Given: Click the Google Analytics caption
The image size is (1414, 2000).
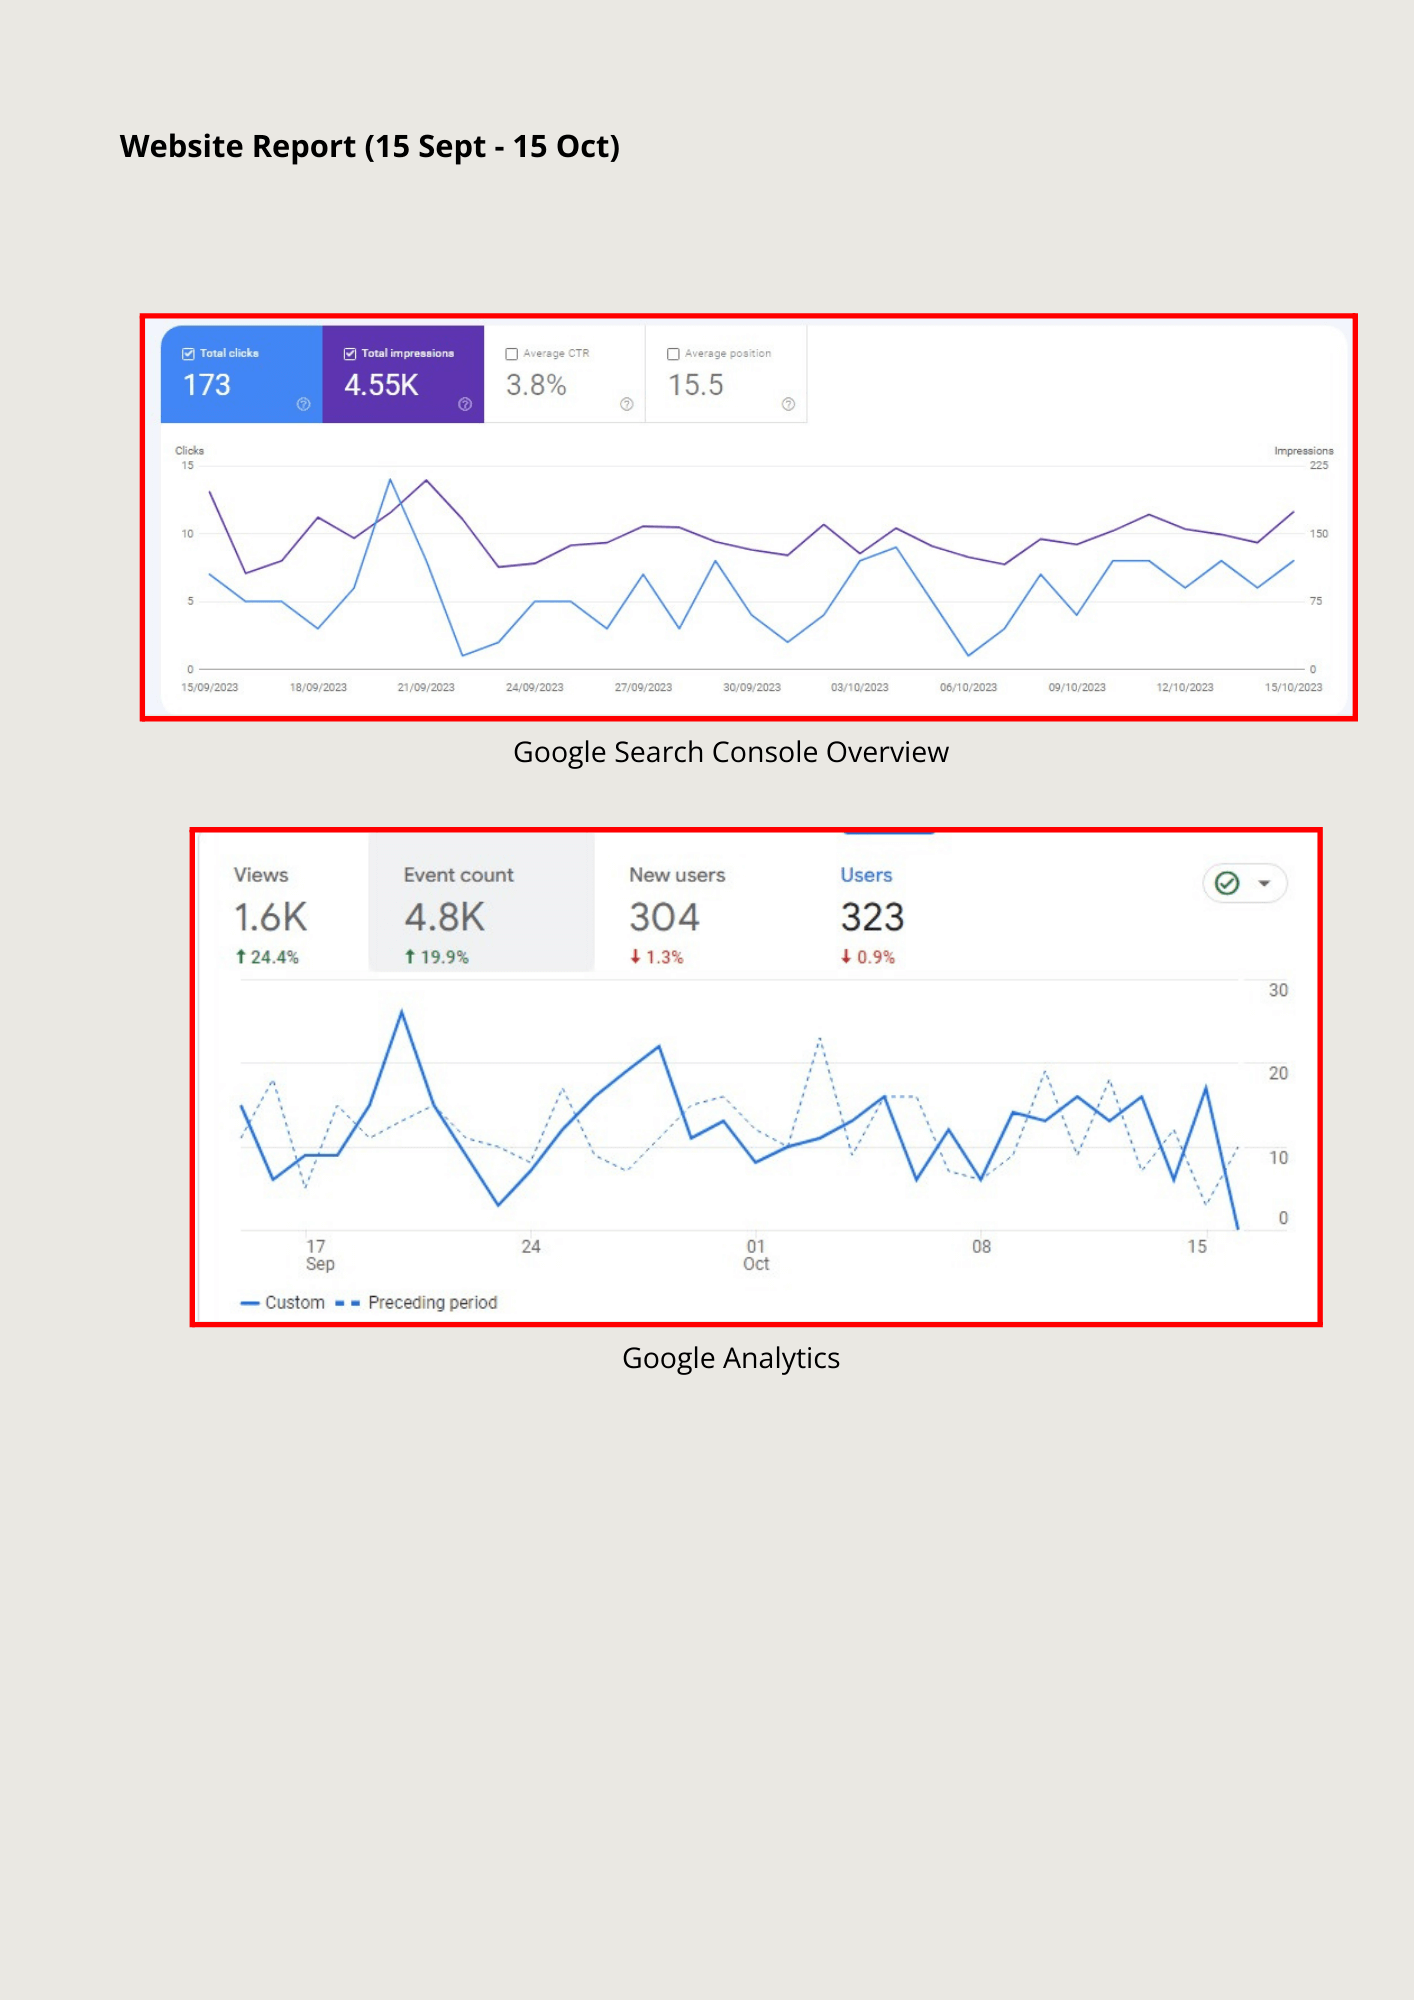Looking at the screenshot, I should [731, 1358].
